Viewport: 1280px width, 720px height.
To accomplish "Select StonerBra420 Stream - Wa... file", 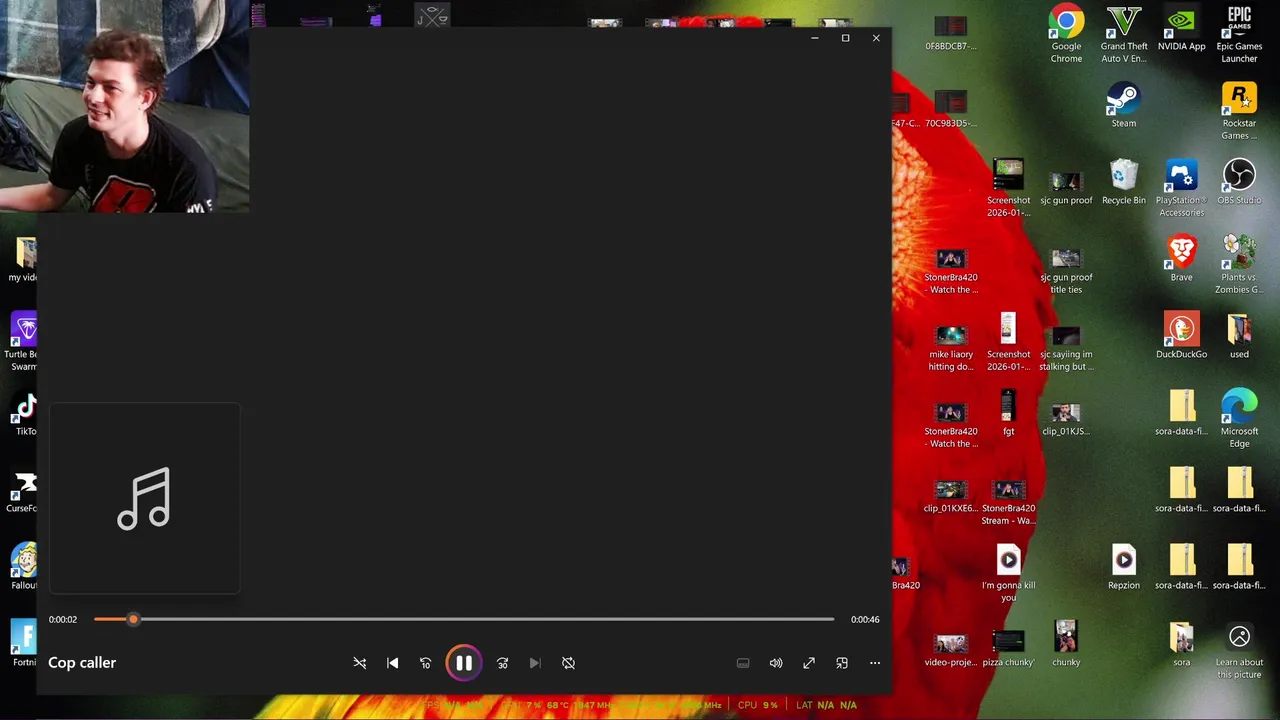I will 1008,503.
